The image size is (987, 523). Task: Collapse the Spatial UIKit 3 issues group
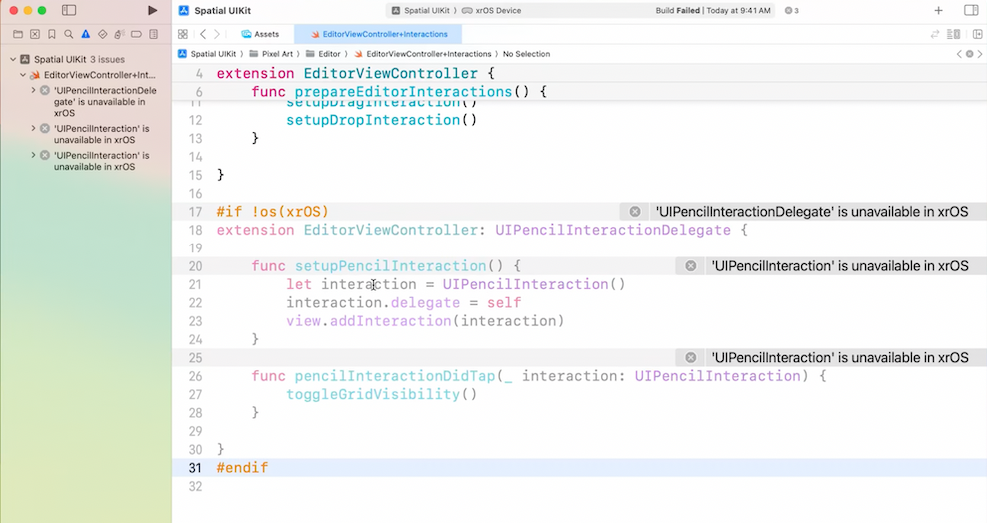click(13, 59)
